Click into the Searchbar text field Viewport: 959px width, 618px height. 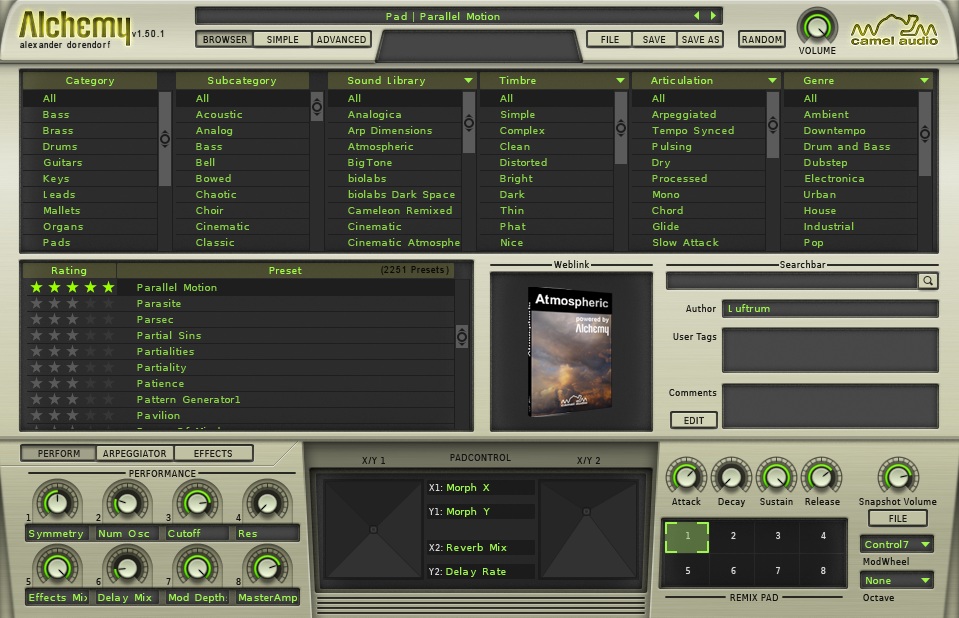(793, 281)
